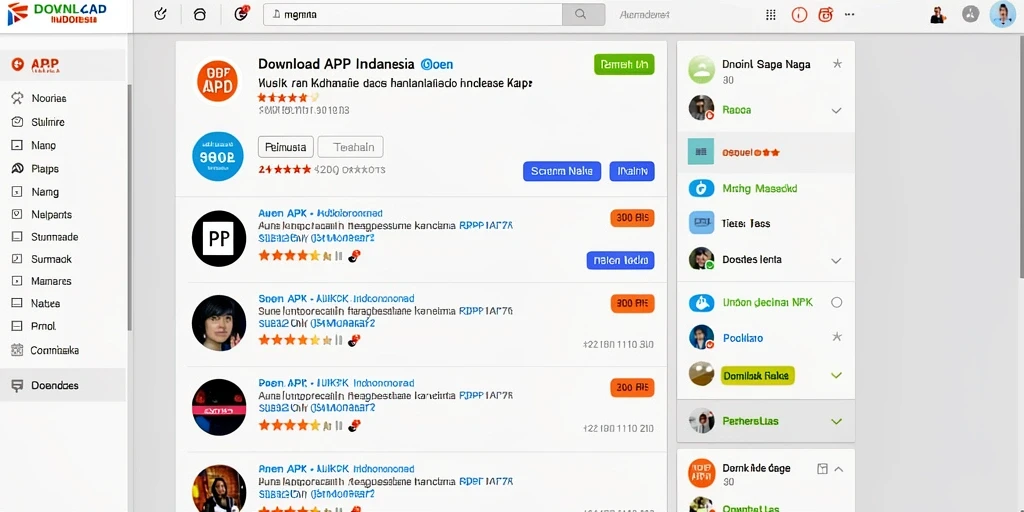Select the Teahain tab button
This screenshot has width=1024, height=512.
(351, 147)
